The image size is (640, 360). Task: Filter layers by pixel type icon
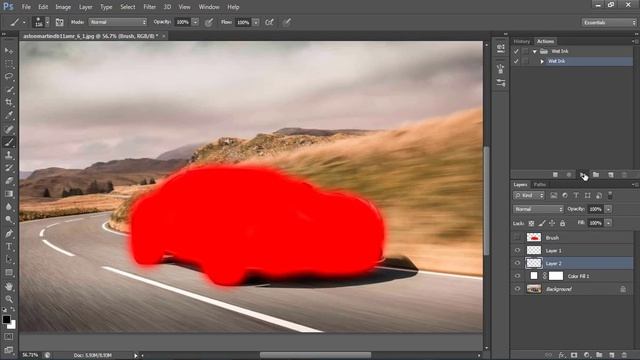pos(553,196)
